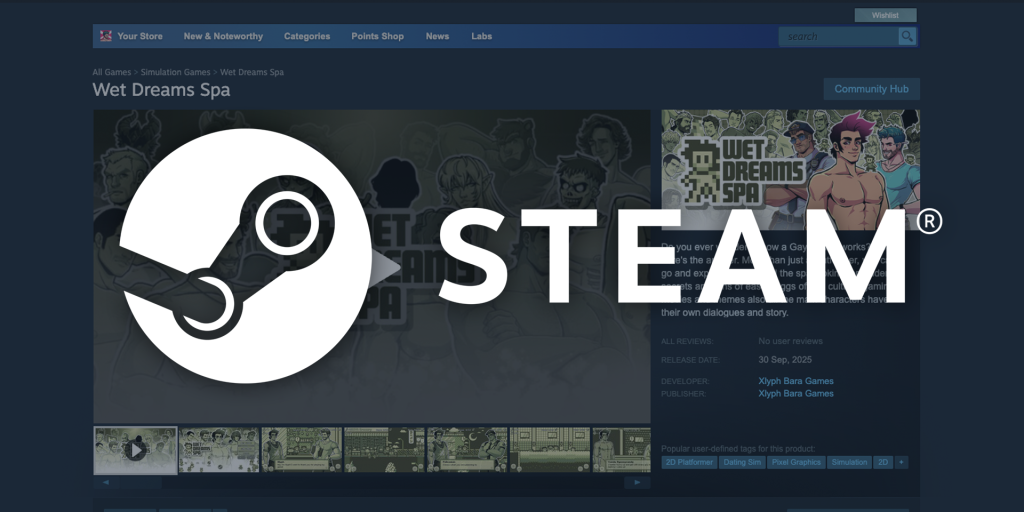Open the Wishlist button
Image resolution: width=1024 pixels, height=512 pixels.
(x=885, y=15)
